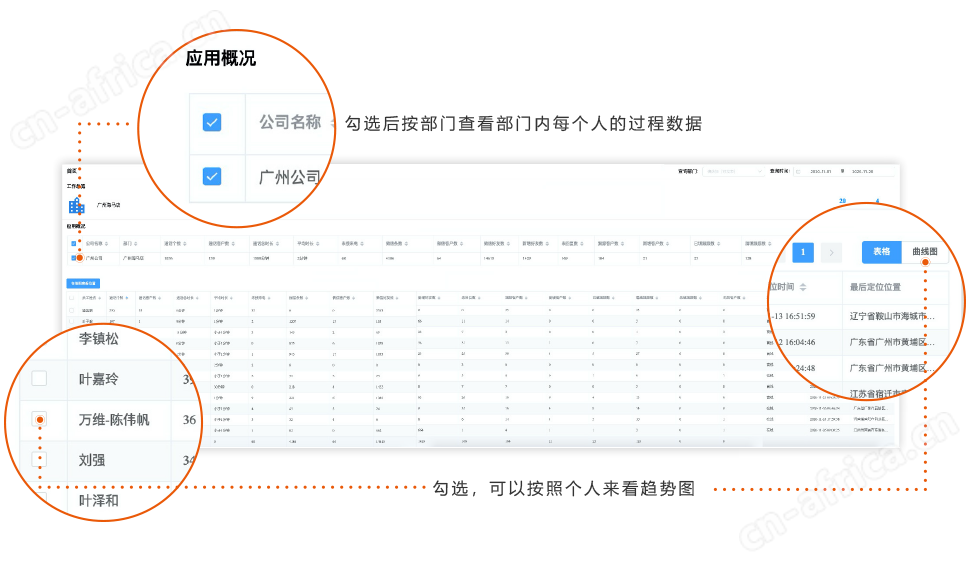Click the blue number 20 near top right
Viewport: 970px width, 562px height.
[x=843, y=201]
